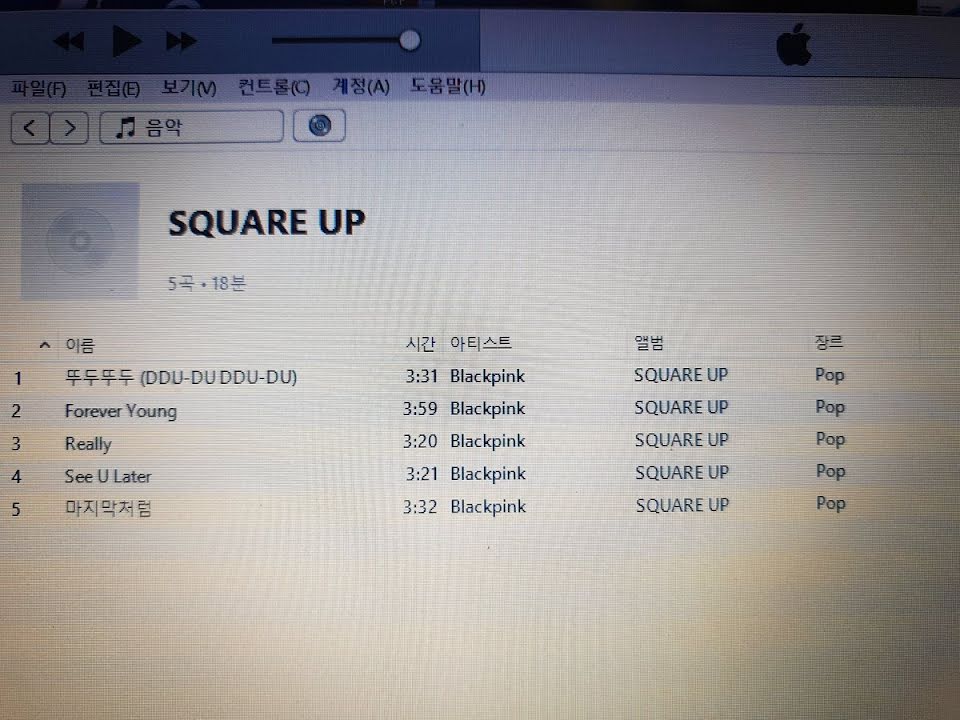Open the 컨트롤(C) menu
Image resolution: width=960 pixels, height=720 pixels.
[x=274, y=87]
